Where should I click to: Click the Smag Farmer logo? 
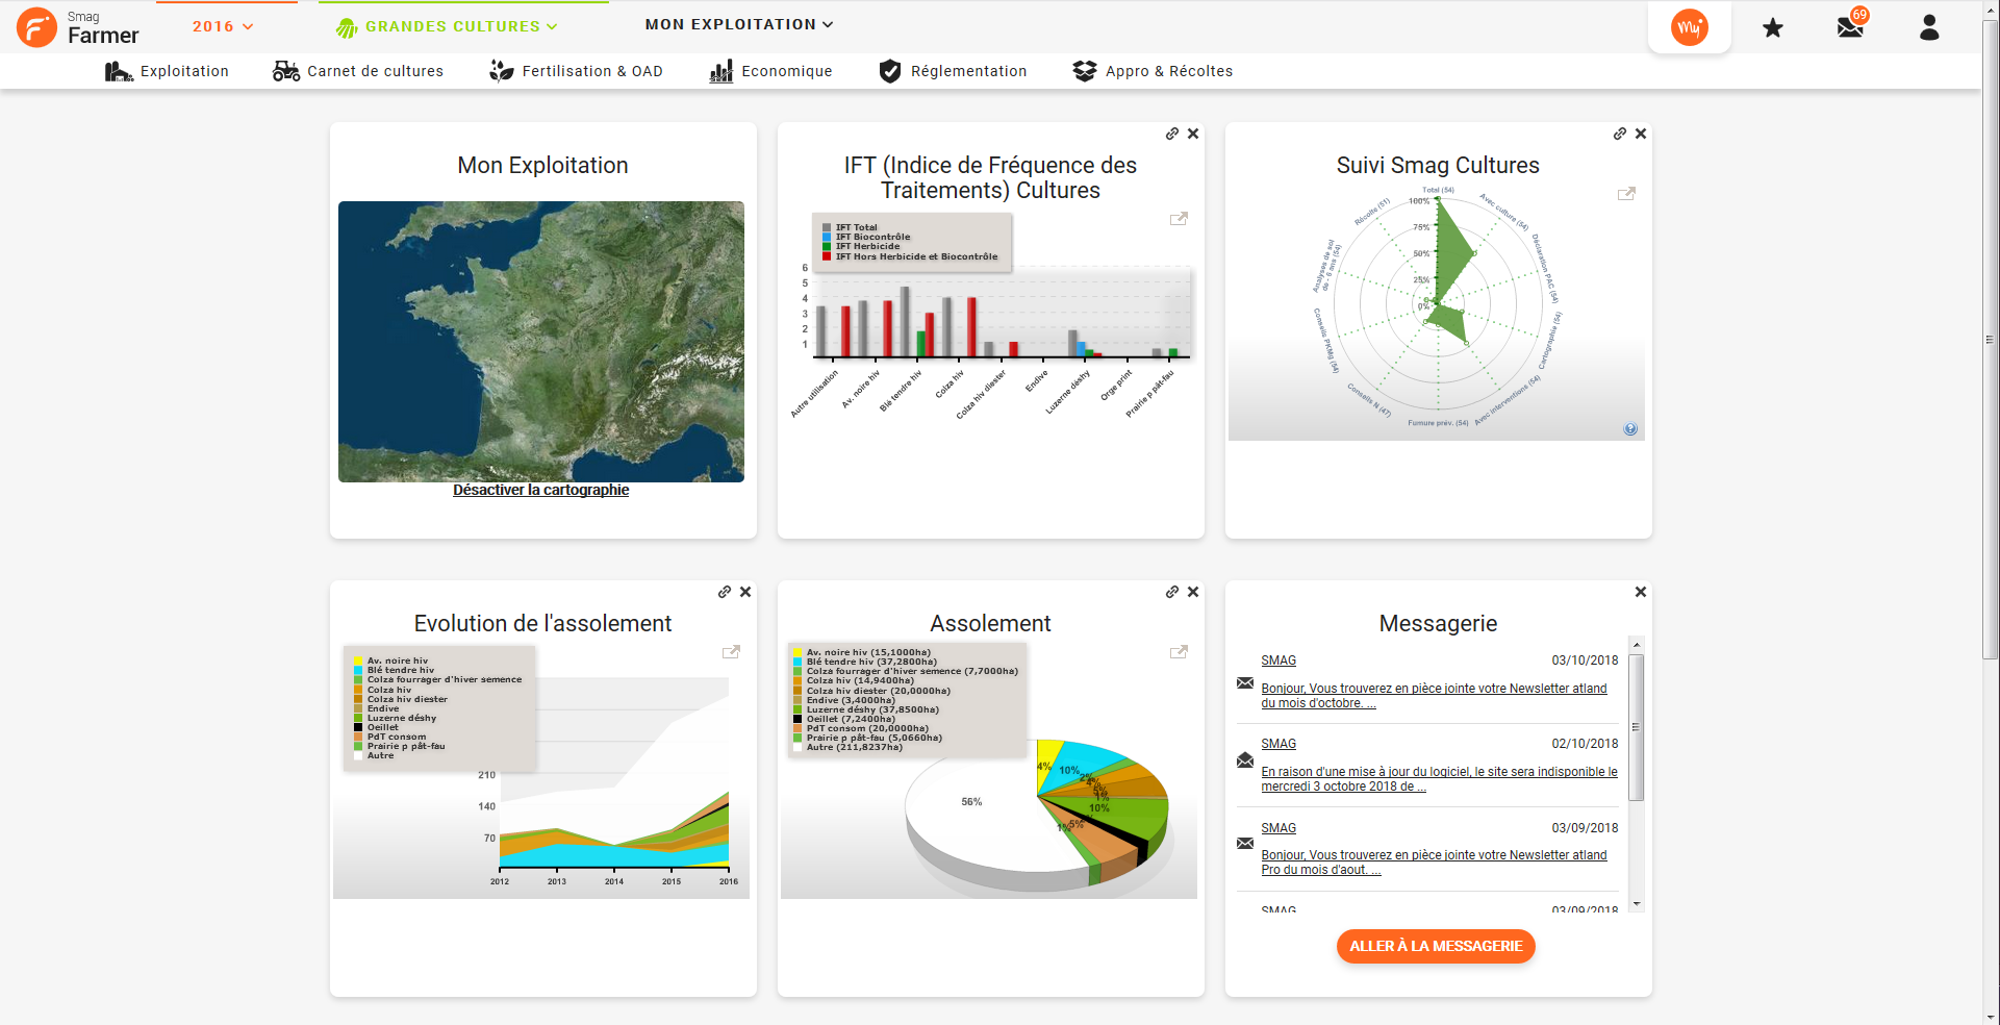click(78, 27)
